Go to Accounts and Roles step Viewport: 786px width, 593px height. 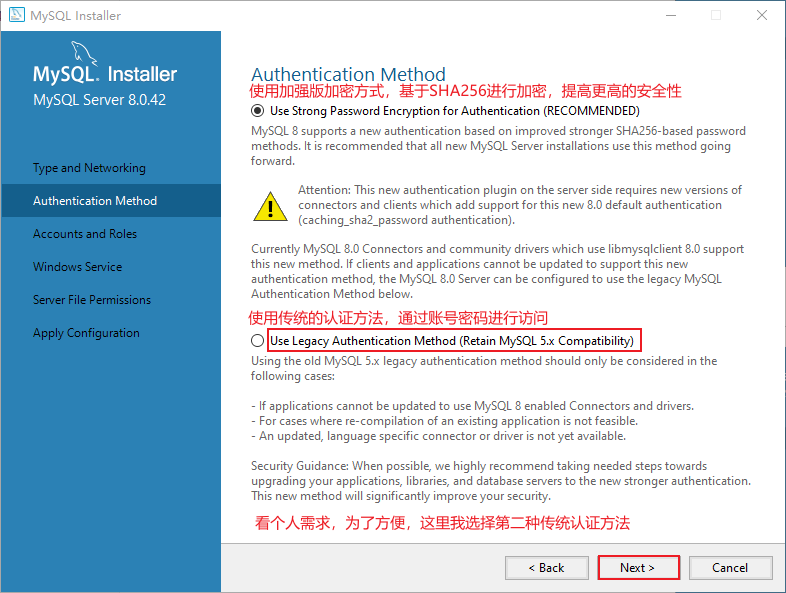coord(85,234)
